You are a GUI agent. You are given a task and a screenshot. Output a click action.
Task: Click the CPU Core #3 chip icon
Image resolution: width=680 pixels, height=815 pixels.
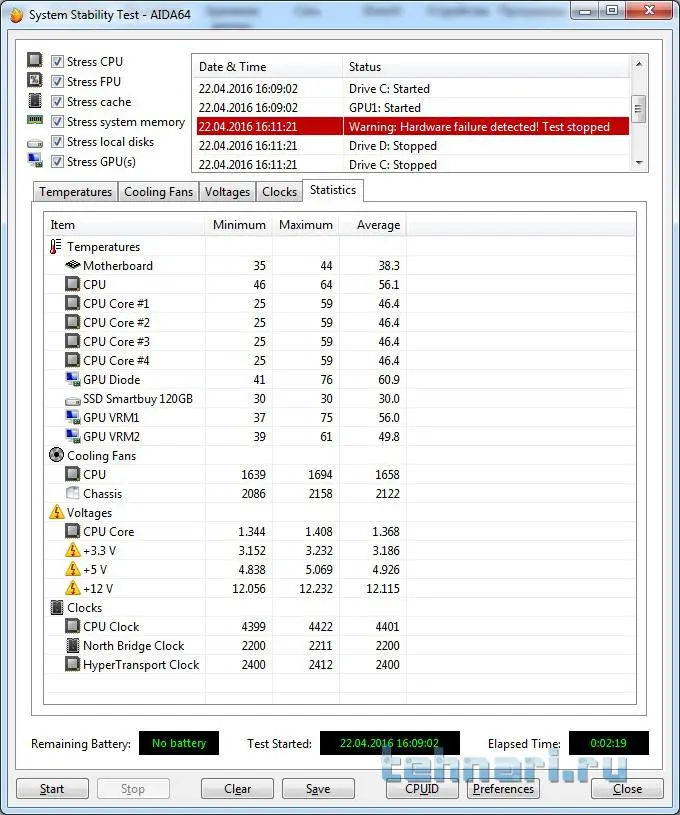pyautogui.click(x=72, y=341)
